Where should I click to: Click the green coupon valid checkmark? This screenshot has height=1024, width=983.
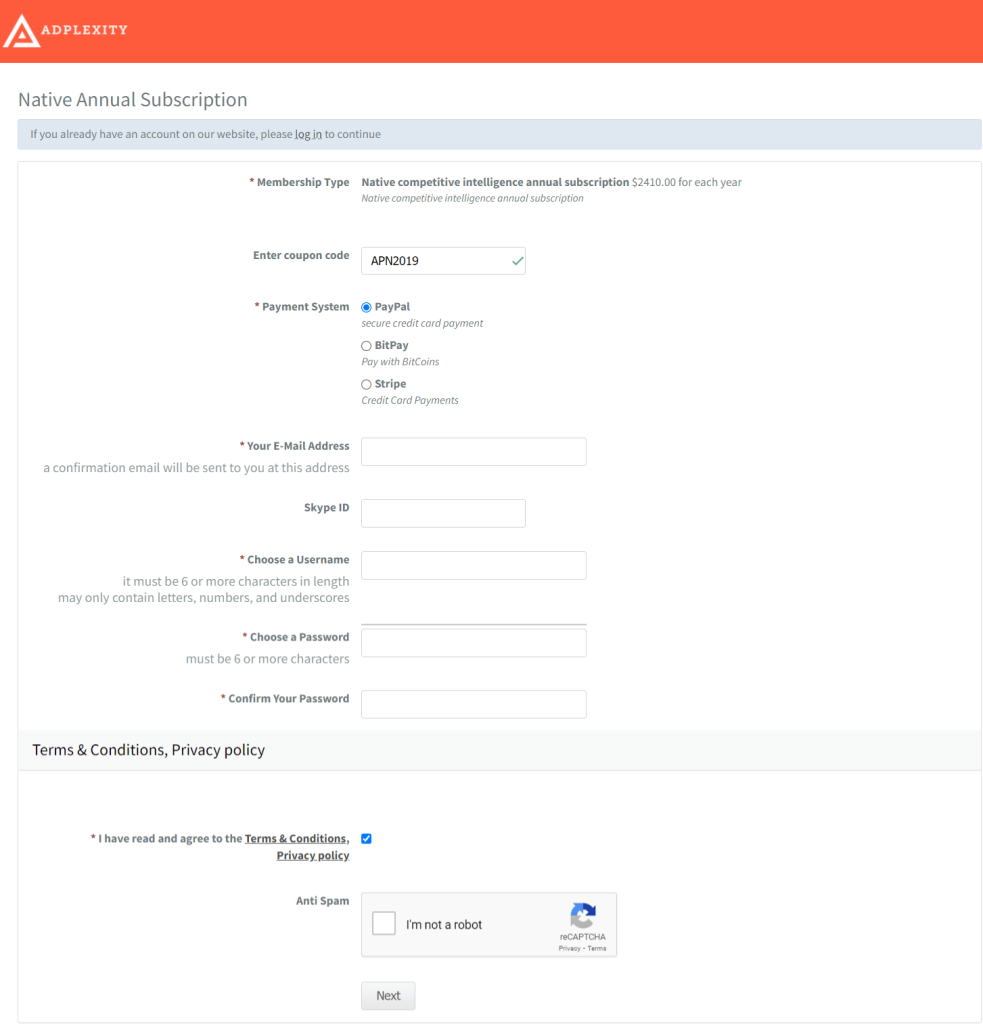[517, 261]
